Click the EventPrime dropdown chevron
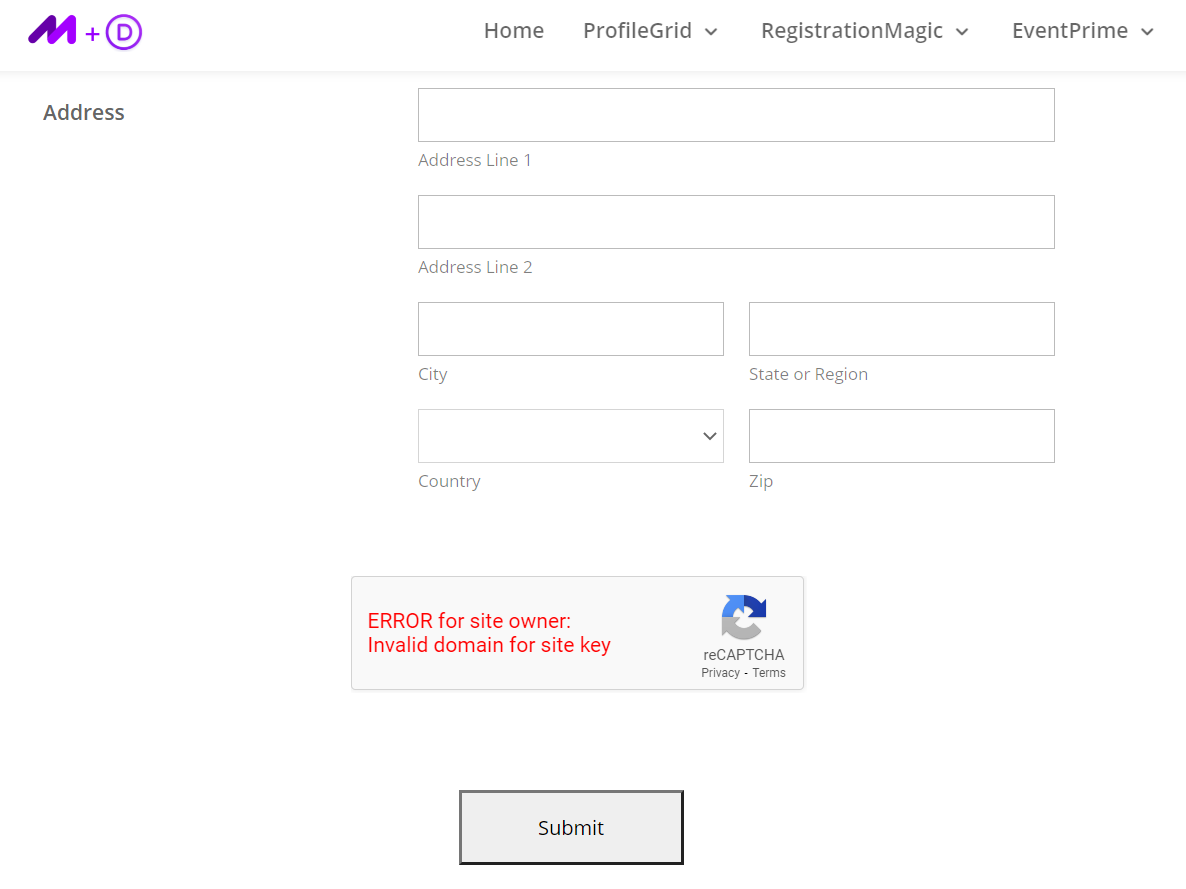1186x889 pixels. coord(1148,32)
